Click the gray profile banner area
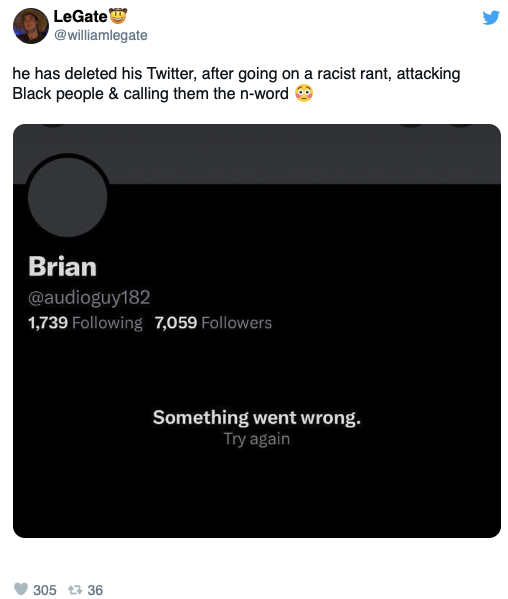 [x=257, y=154]
